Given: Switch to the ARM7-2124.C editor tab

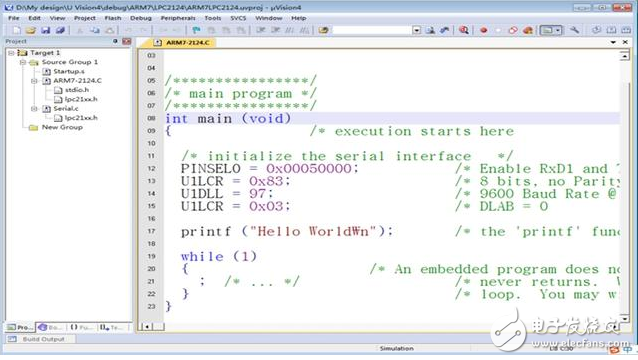Looking at the screenshot, I should [x=182, y=42].
